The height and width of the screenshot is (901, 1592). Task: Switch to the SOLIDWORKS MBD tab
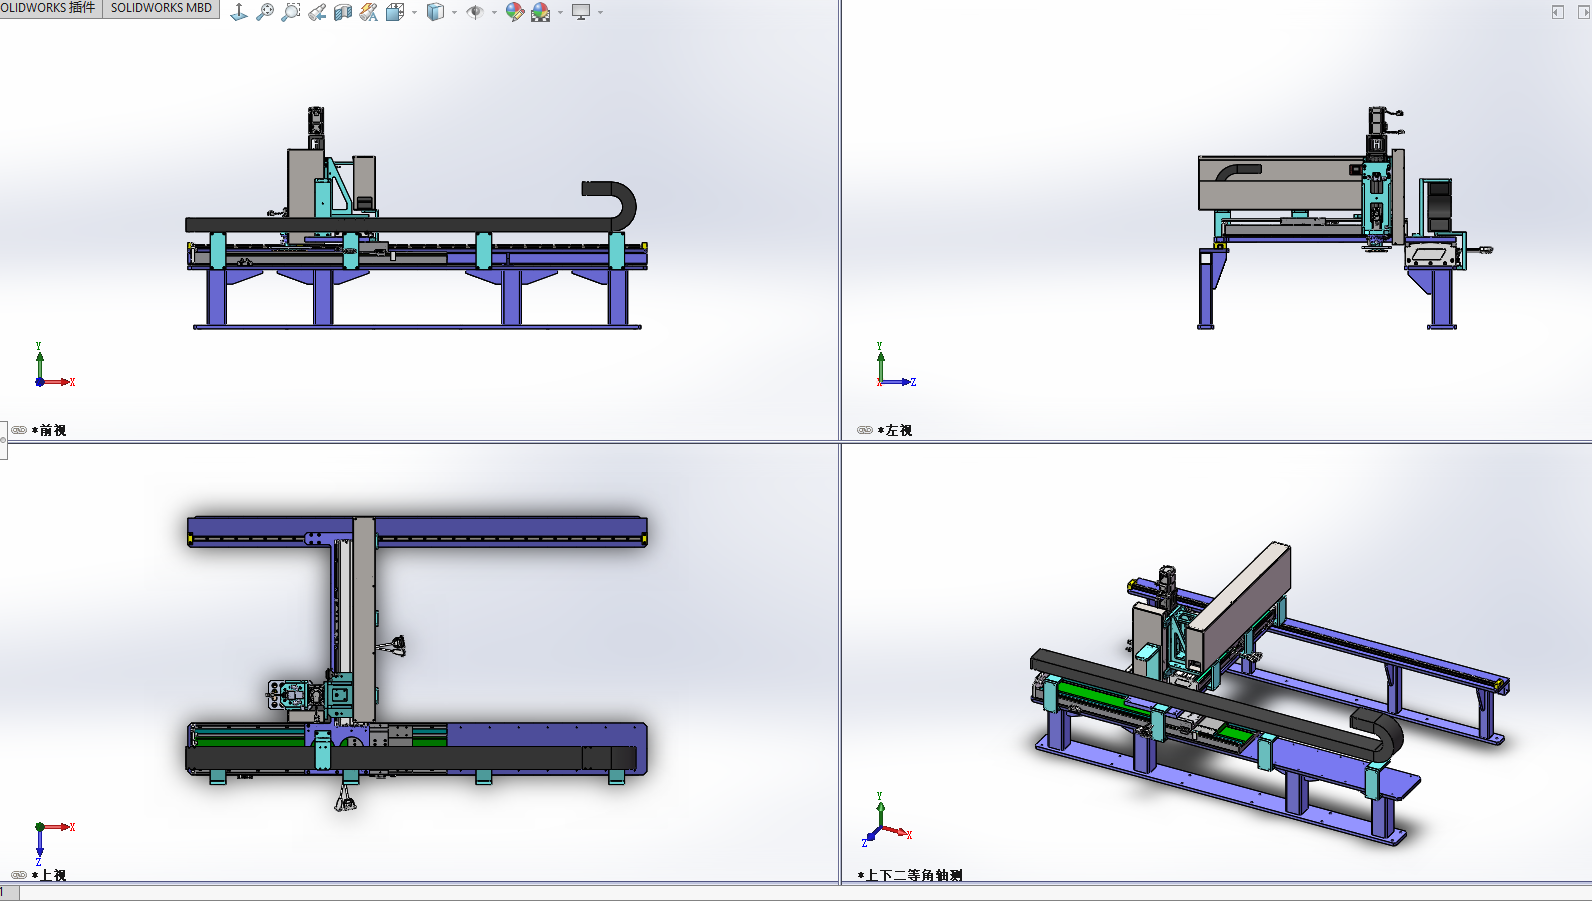coord(161,8)
